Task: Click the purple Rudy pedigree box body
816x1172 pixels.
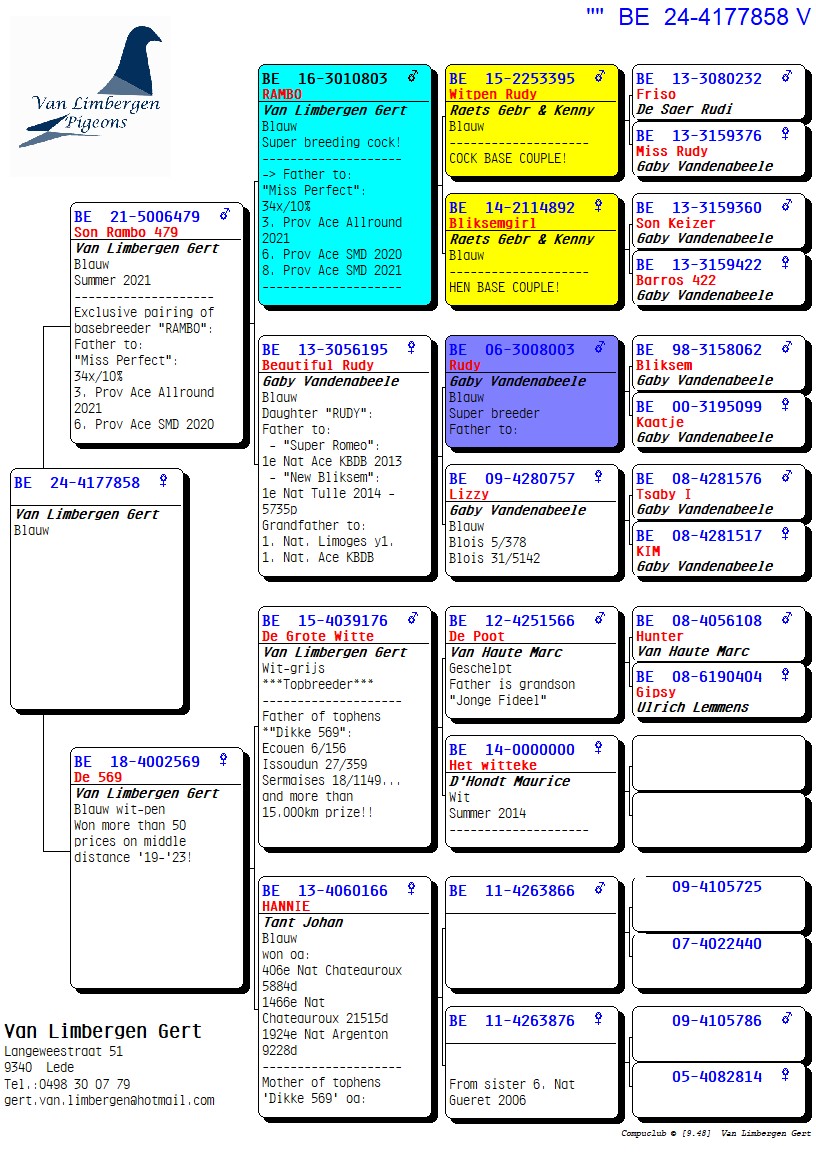Action: [531, 410]
